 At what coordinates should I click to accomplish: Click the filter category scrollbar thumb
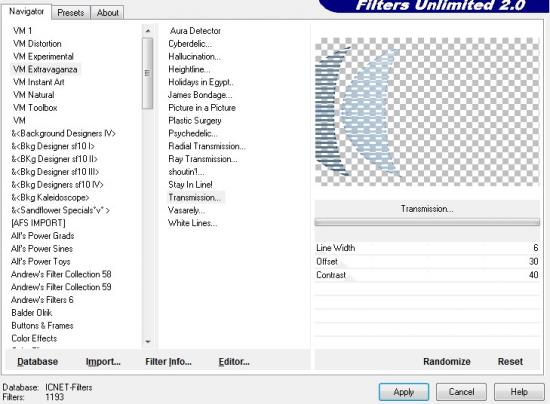148,73
